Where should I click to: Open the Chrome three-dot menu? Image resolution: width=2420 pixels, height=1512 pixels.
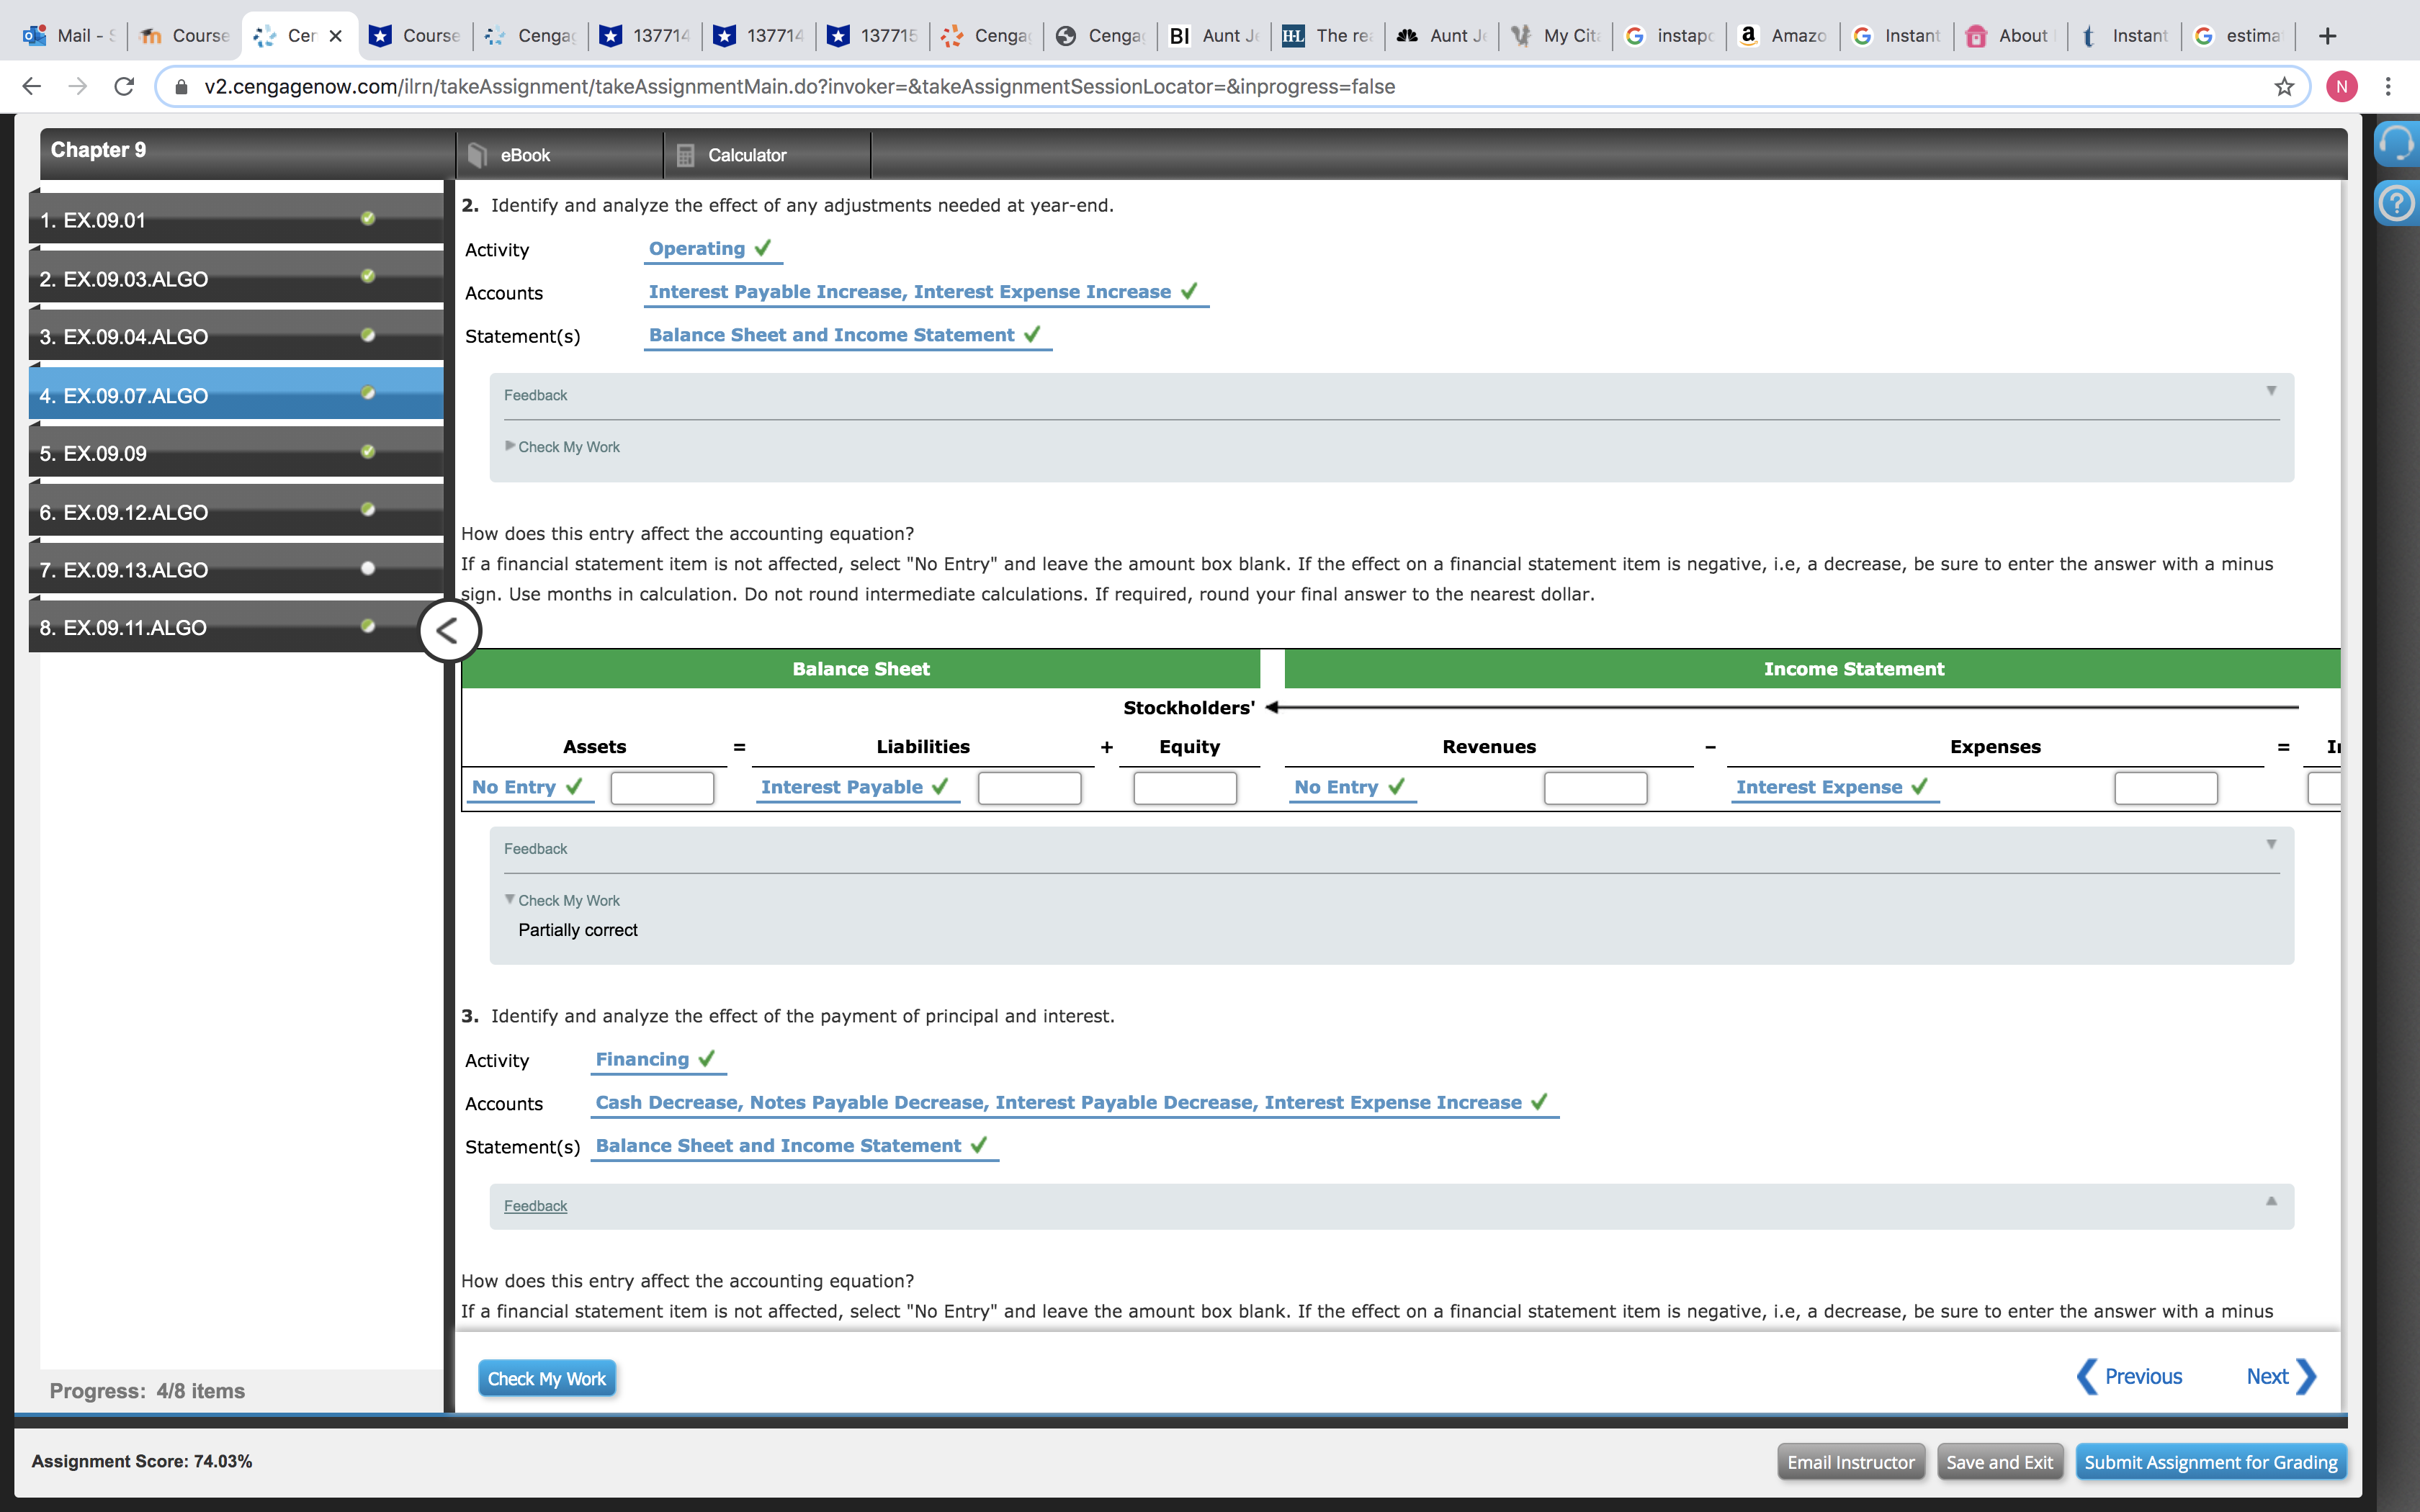coord(2387,87)
